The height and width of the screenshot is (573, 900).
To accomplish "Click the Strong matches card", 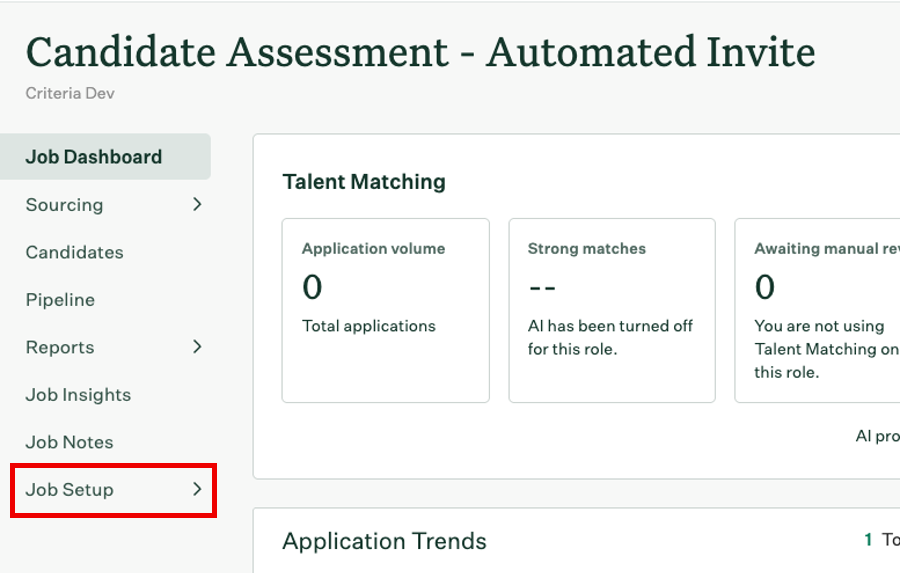I will click(611, 310).
